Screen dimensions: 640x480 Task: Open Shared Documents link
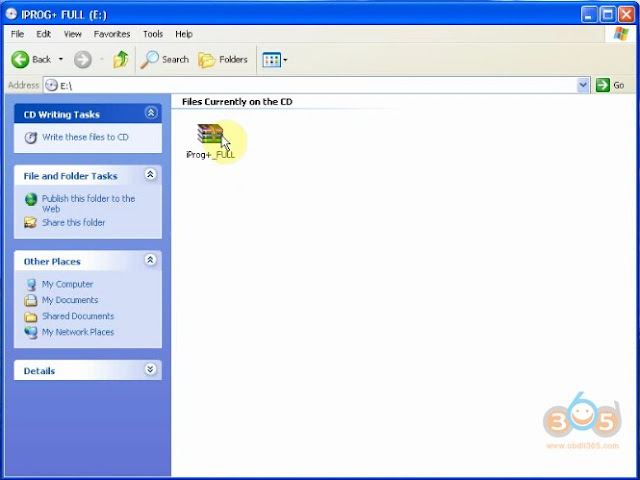tap(78, 316)
